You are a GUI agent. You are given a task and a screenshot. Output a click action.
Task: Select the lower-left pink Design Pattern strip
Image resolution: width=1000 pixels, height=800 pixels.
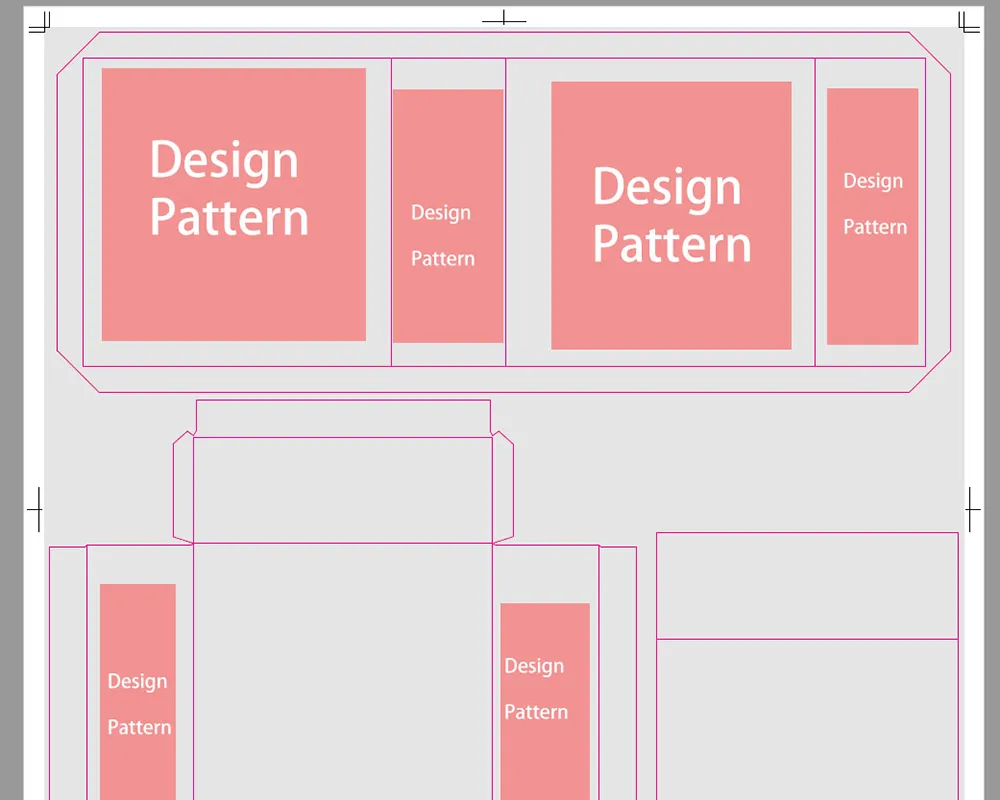[x=138, y=692]
